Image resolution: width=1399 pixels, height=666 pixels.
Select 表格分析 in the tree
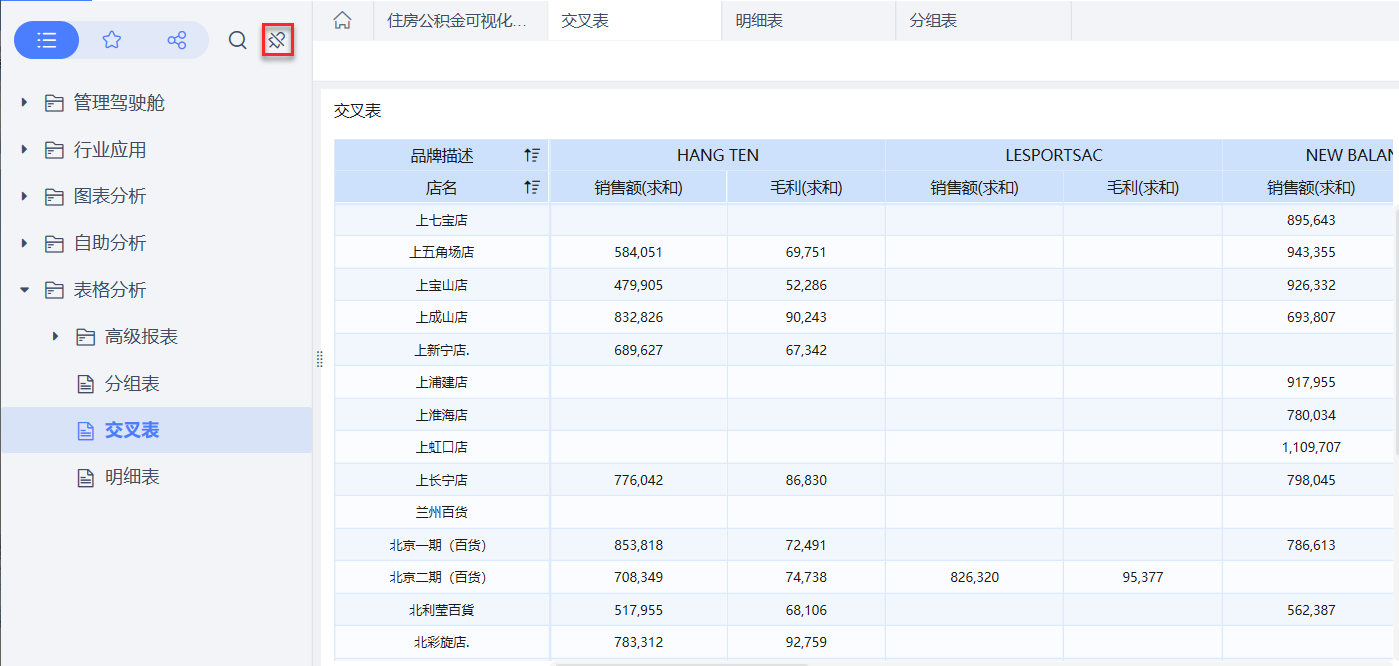tap(110, 290)
